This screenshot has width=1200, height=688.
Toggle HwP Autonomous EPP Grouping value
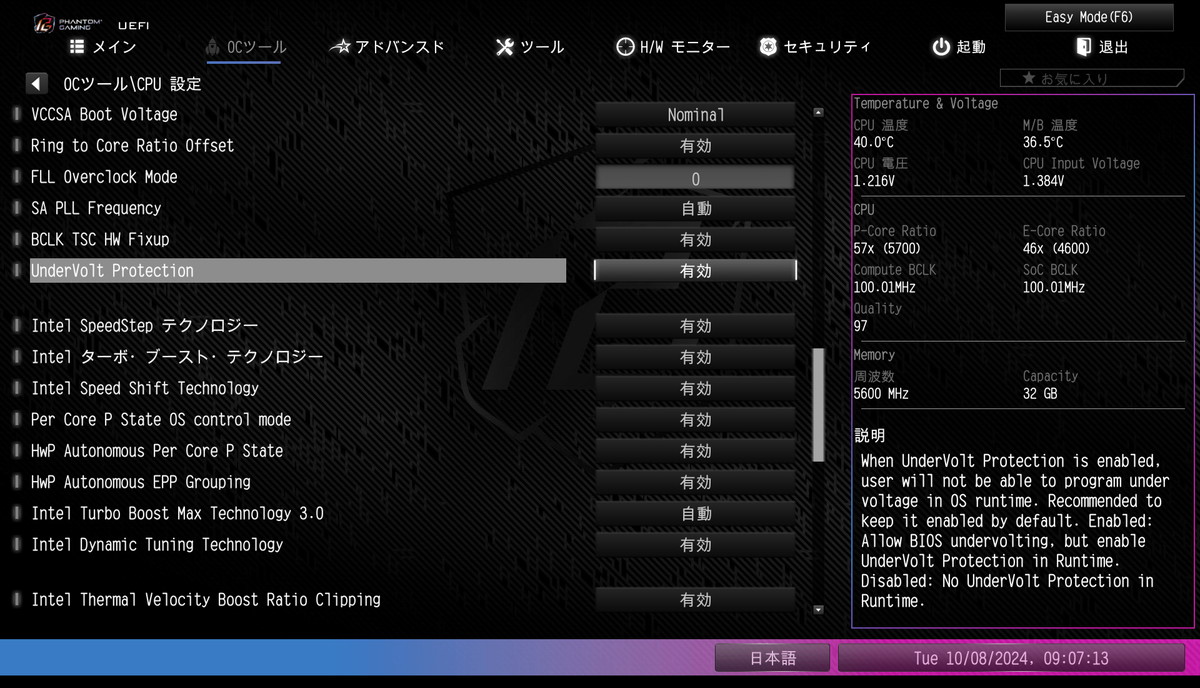tap(696, 482)
